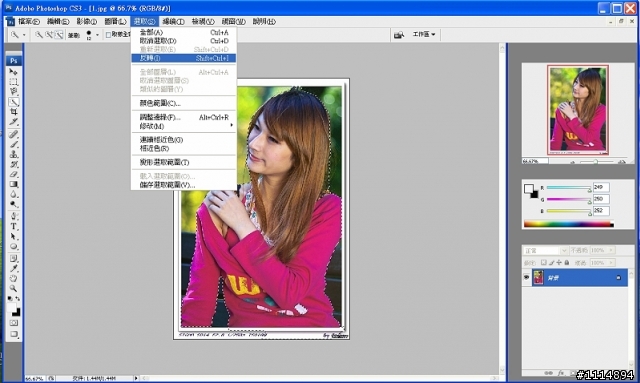The image size is (640, 383).
Task: Choose 儲存選取範圍(V)... menu entry
Action: click(184, 185)
